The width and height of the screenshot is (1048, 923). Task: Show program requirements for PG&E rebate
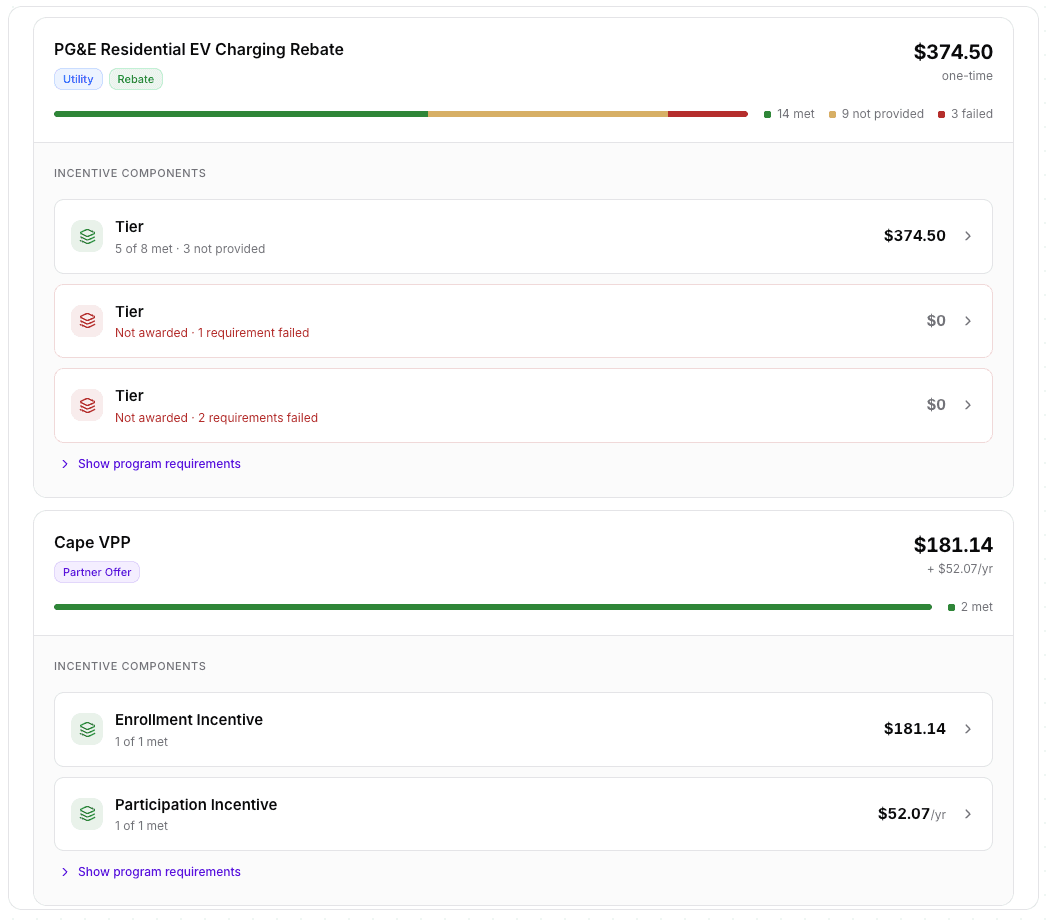pyautogui.click(x=151, y=464)
